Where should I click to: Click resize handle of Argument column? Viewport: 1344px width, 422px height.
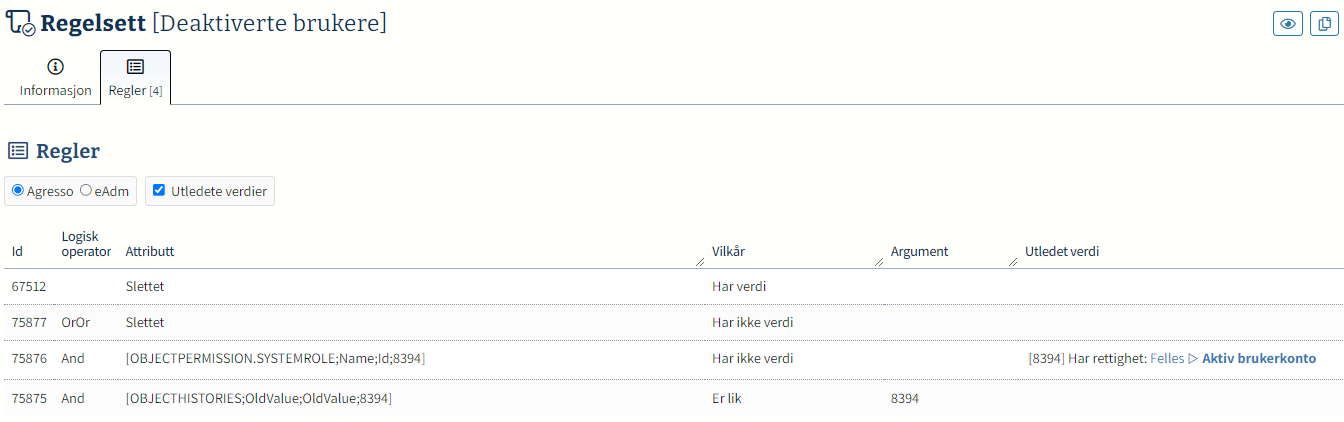(1012, 261)
